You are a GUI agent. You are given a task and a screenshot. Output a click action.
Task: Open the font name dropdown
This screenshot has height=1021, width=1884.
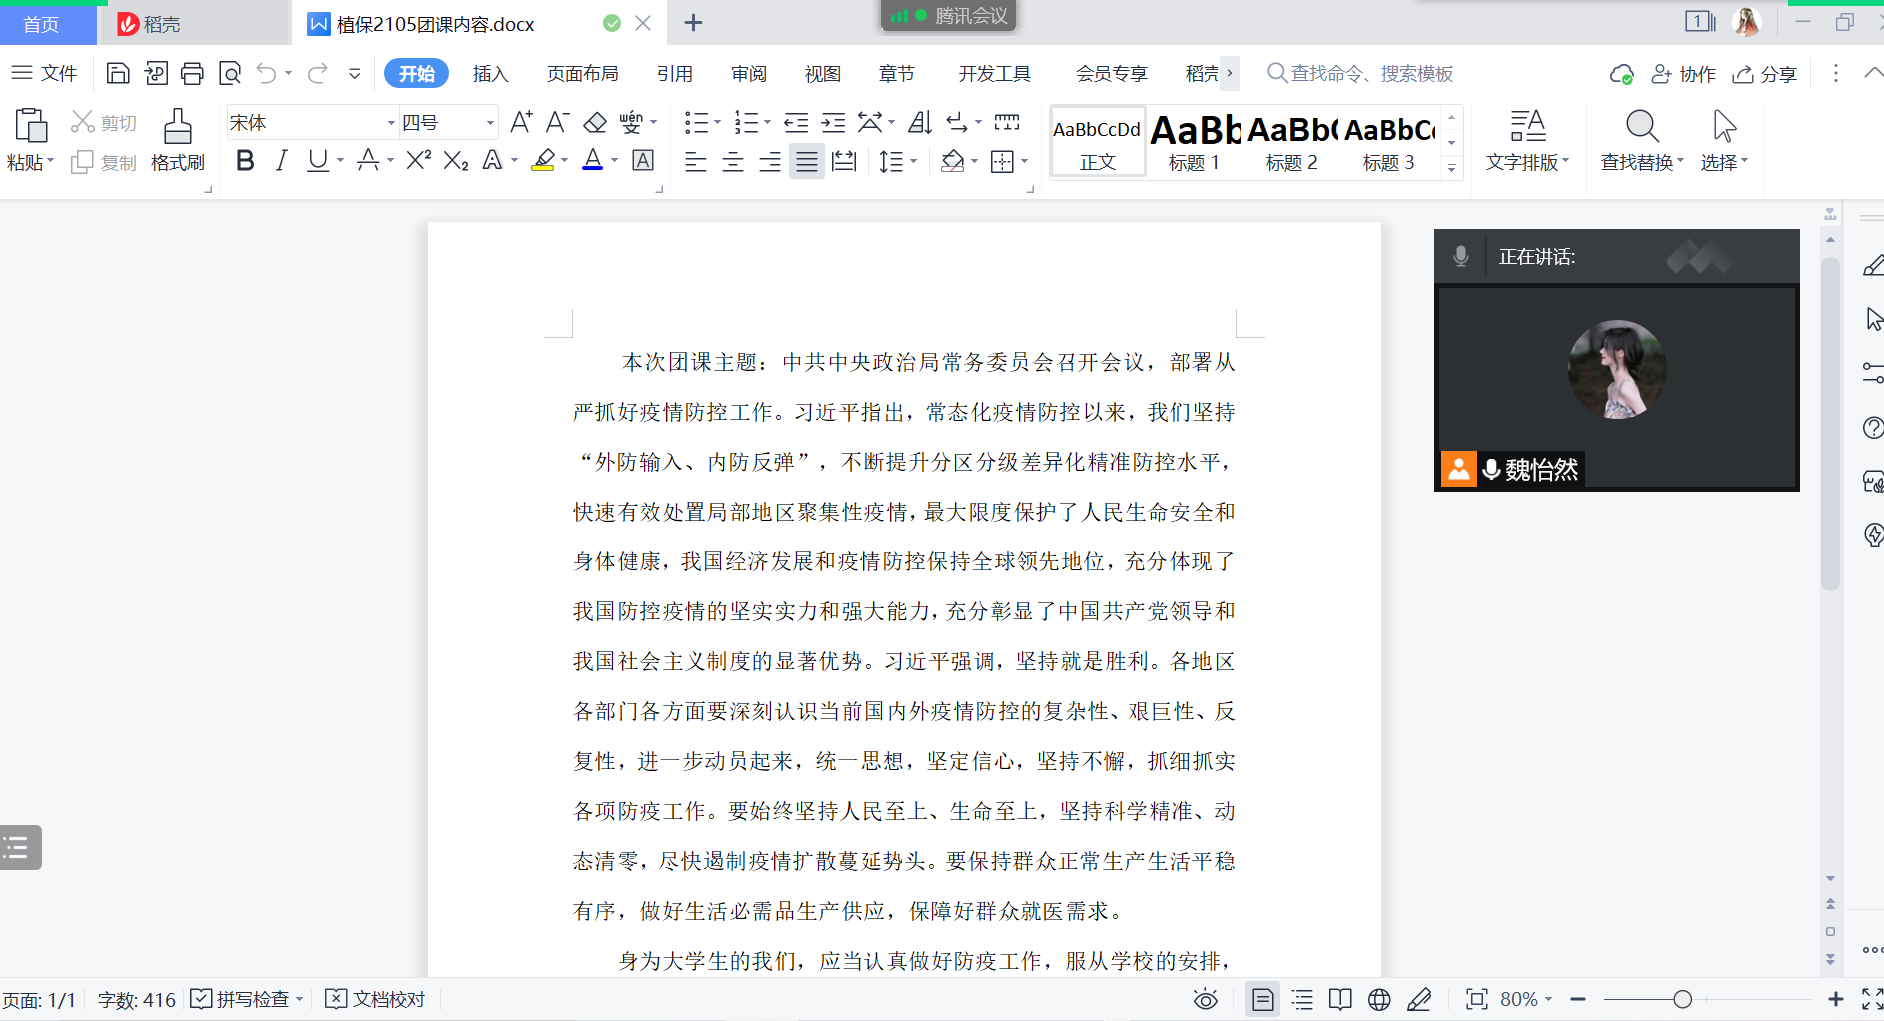pos(391,123)
